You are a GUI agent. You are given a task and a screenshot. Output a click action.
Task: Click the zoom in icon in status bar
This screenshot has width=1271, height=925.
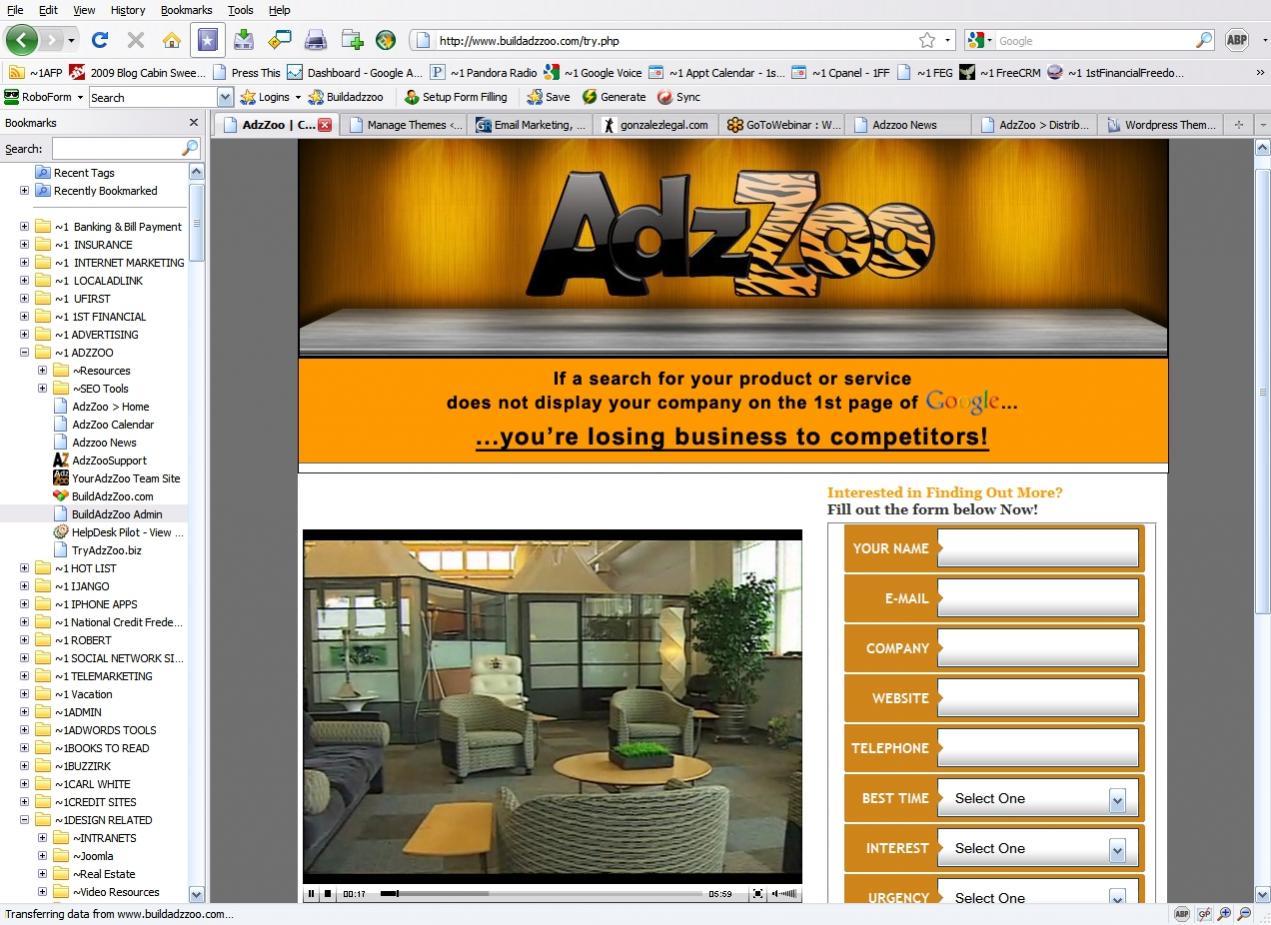1224,914
